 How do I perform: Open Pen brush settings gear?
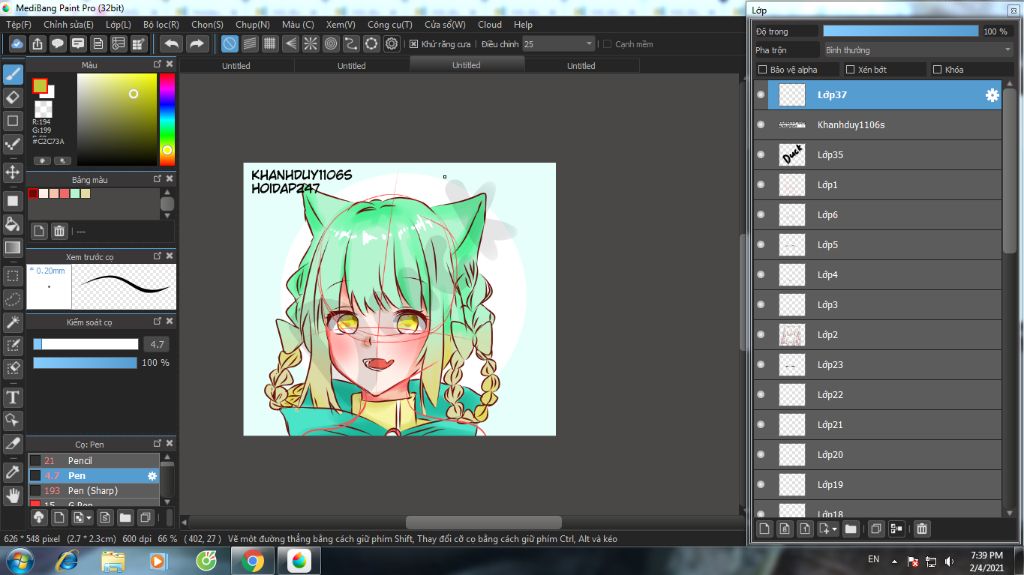coord(152,476)
